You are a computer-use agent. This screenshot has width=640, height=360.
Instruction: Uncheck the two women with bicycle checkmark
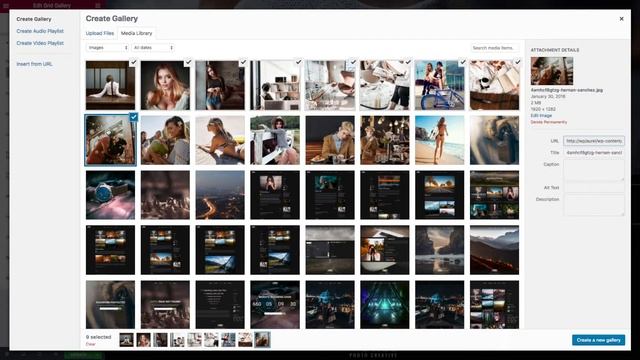[462, 62]
